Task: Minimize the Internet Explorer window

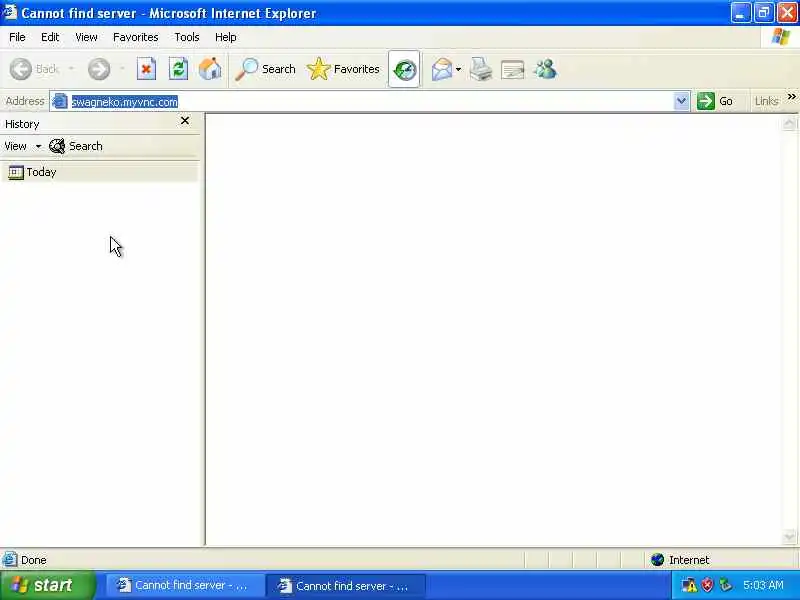Action: tap(740, 13)
